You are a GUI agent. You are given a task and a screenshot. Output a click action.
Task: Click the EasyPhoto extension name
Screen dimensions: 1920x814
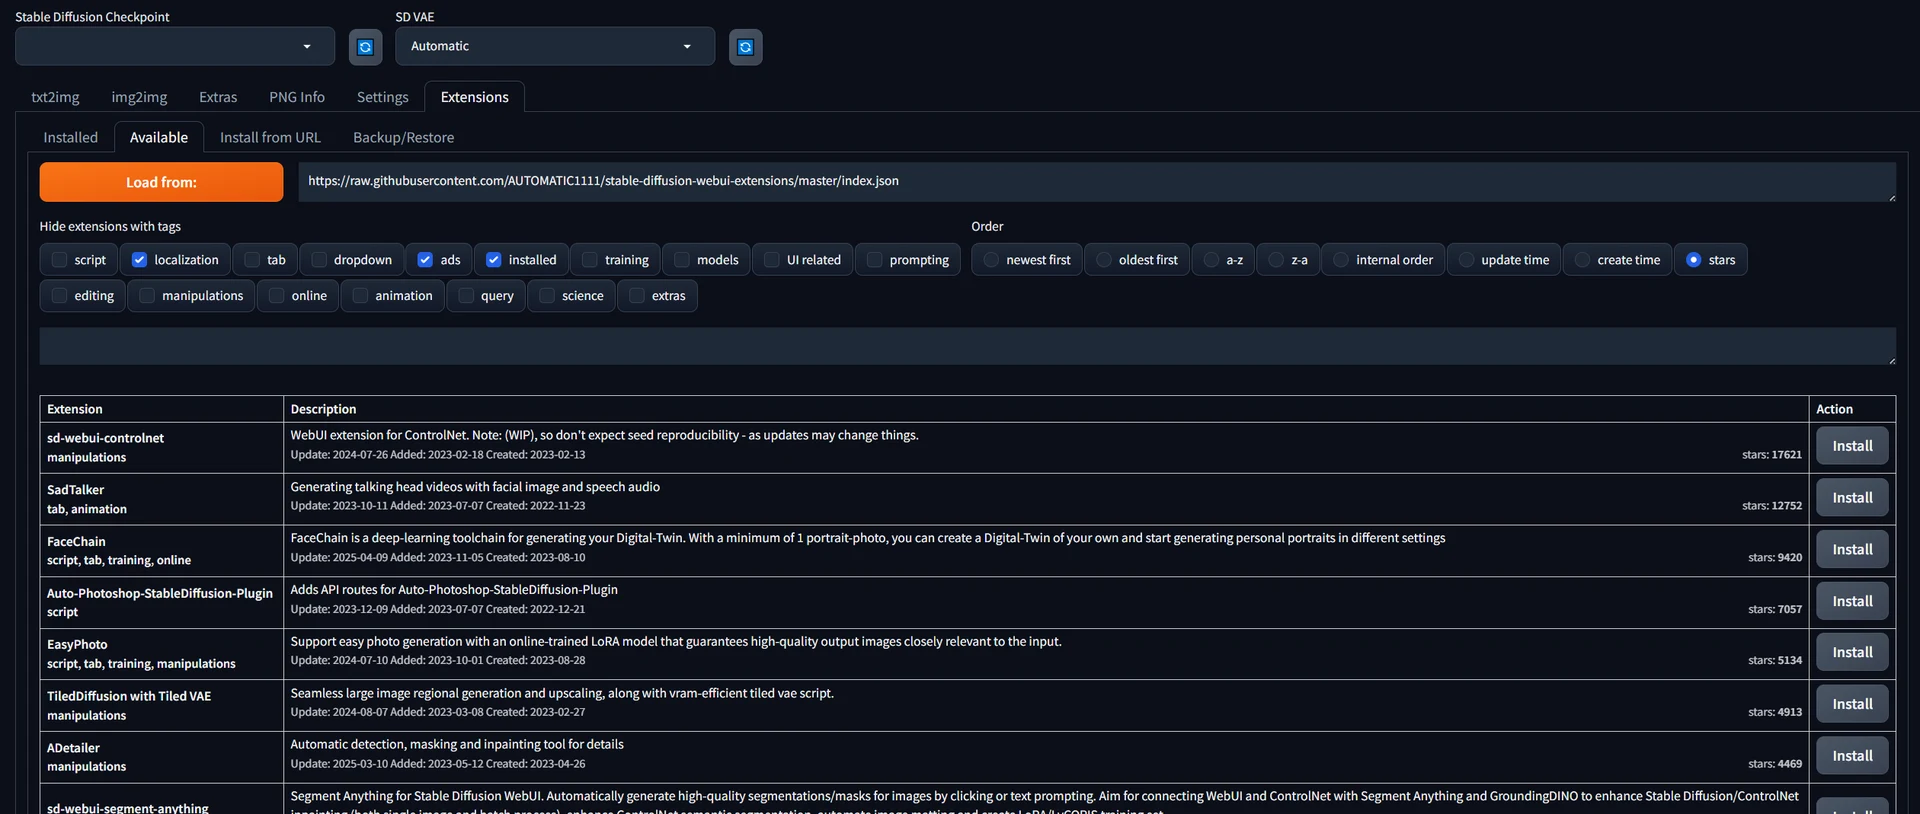77,645
